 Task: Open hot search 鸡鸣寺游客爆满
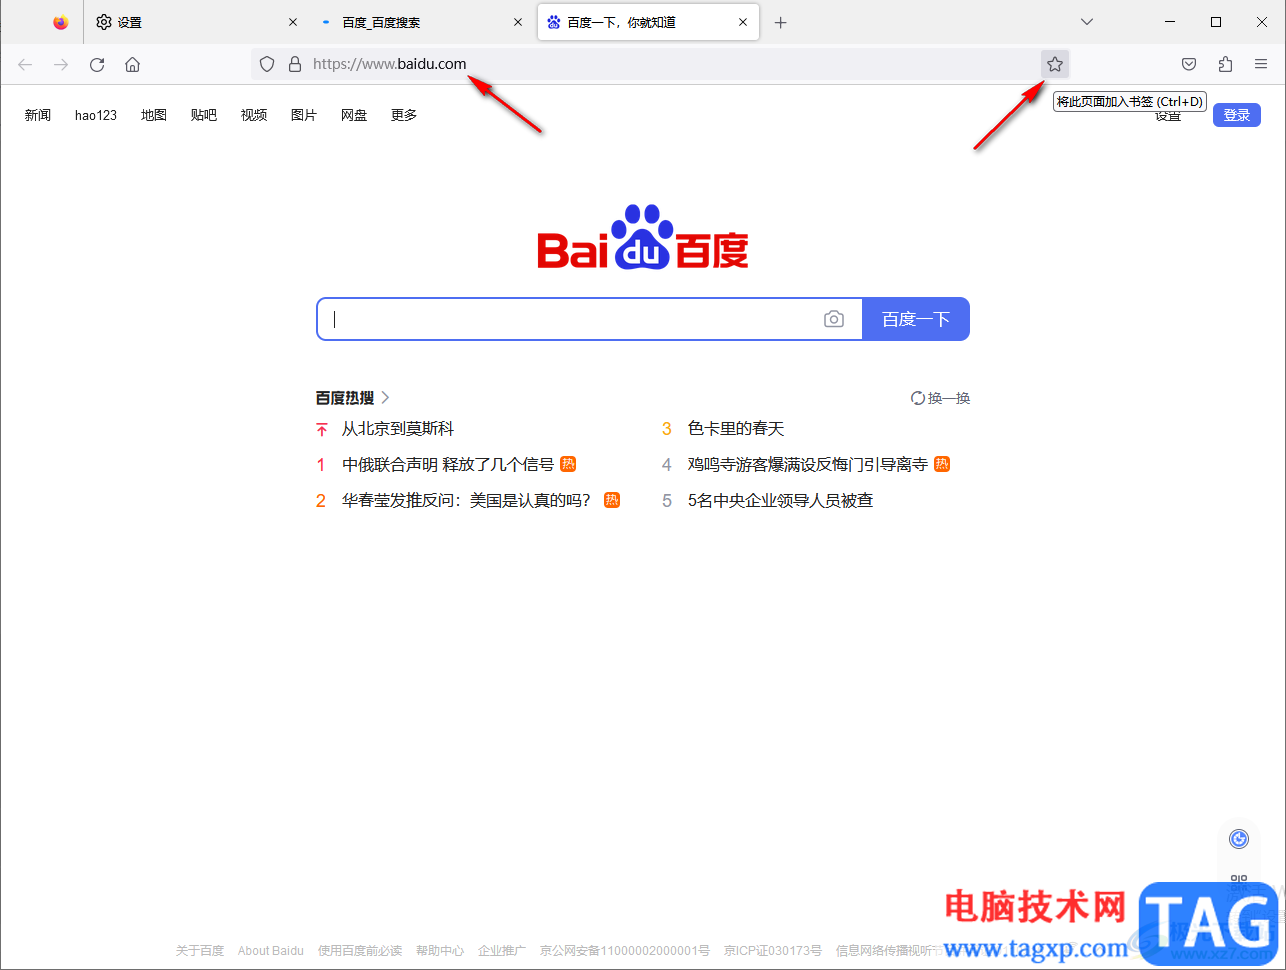808,465
